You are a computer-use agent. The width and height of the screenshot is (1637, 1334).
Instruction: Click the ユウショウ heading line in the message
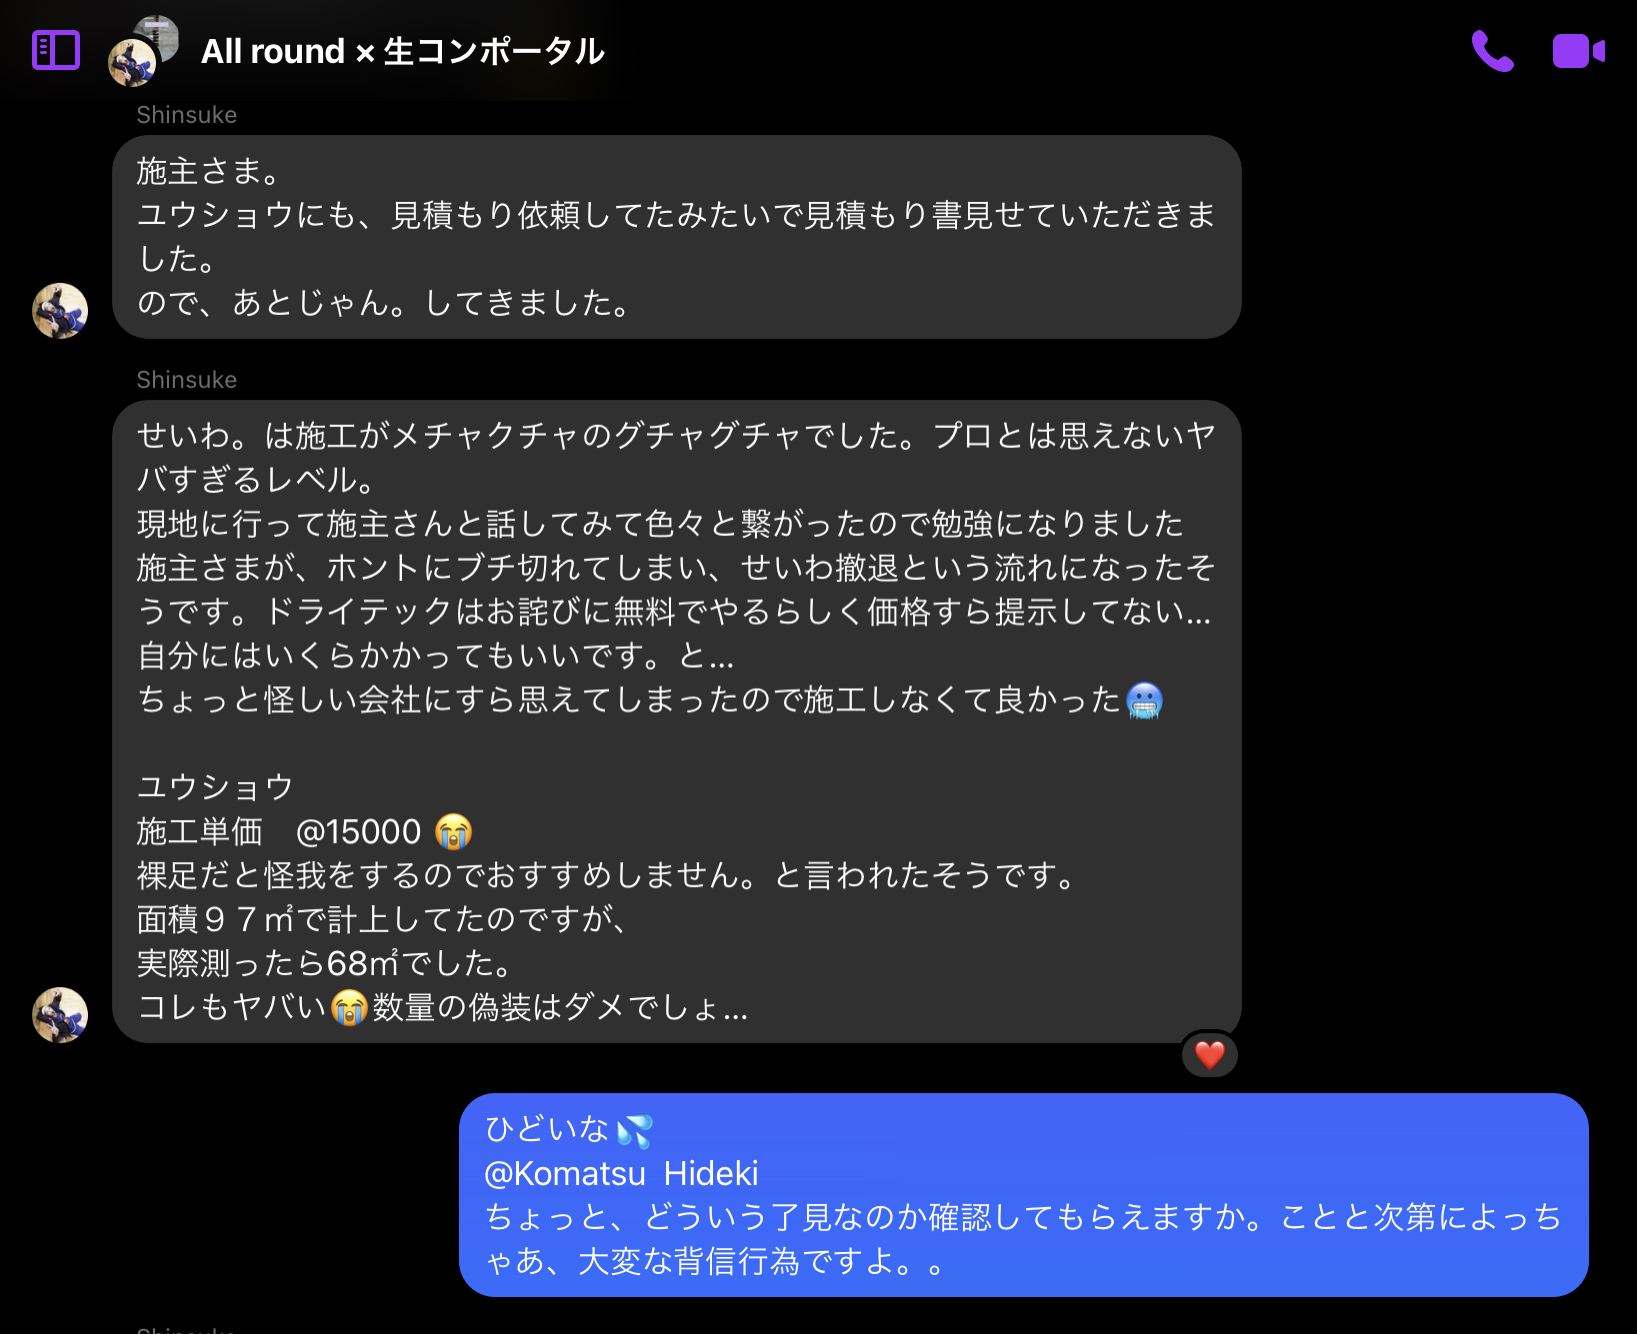pyautogui.click(x=215, y=787)
